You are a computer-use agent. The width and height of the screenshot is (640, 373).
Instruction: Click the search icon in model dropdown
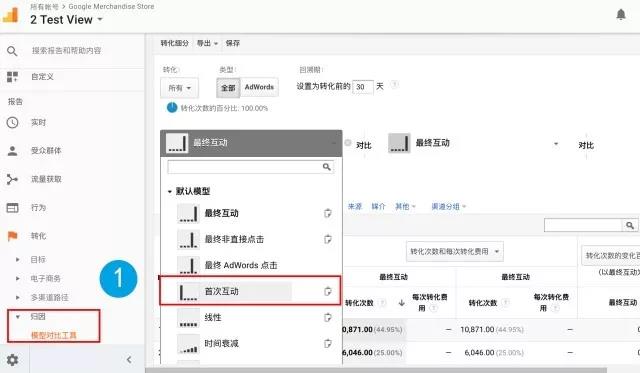click(x=327, y=167)
